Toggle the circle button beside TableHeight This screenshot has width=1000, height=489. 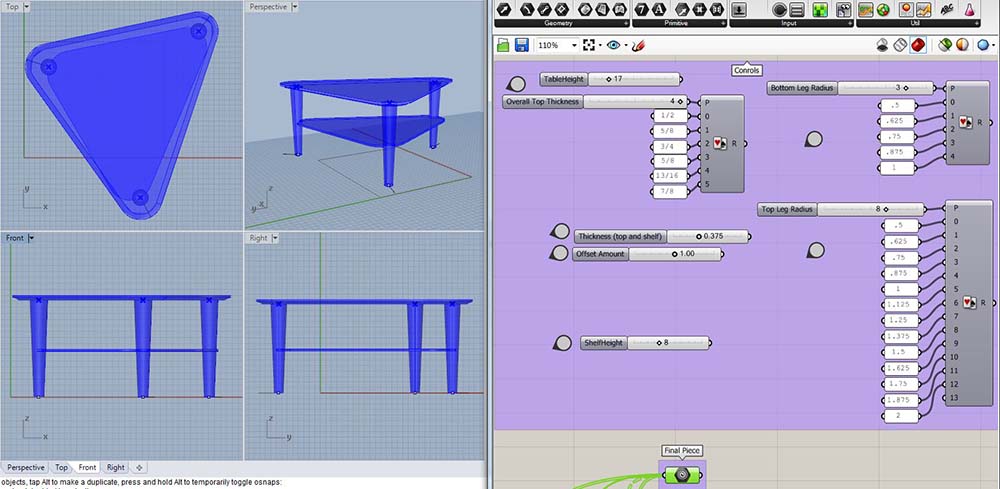tap(518, 84)
